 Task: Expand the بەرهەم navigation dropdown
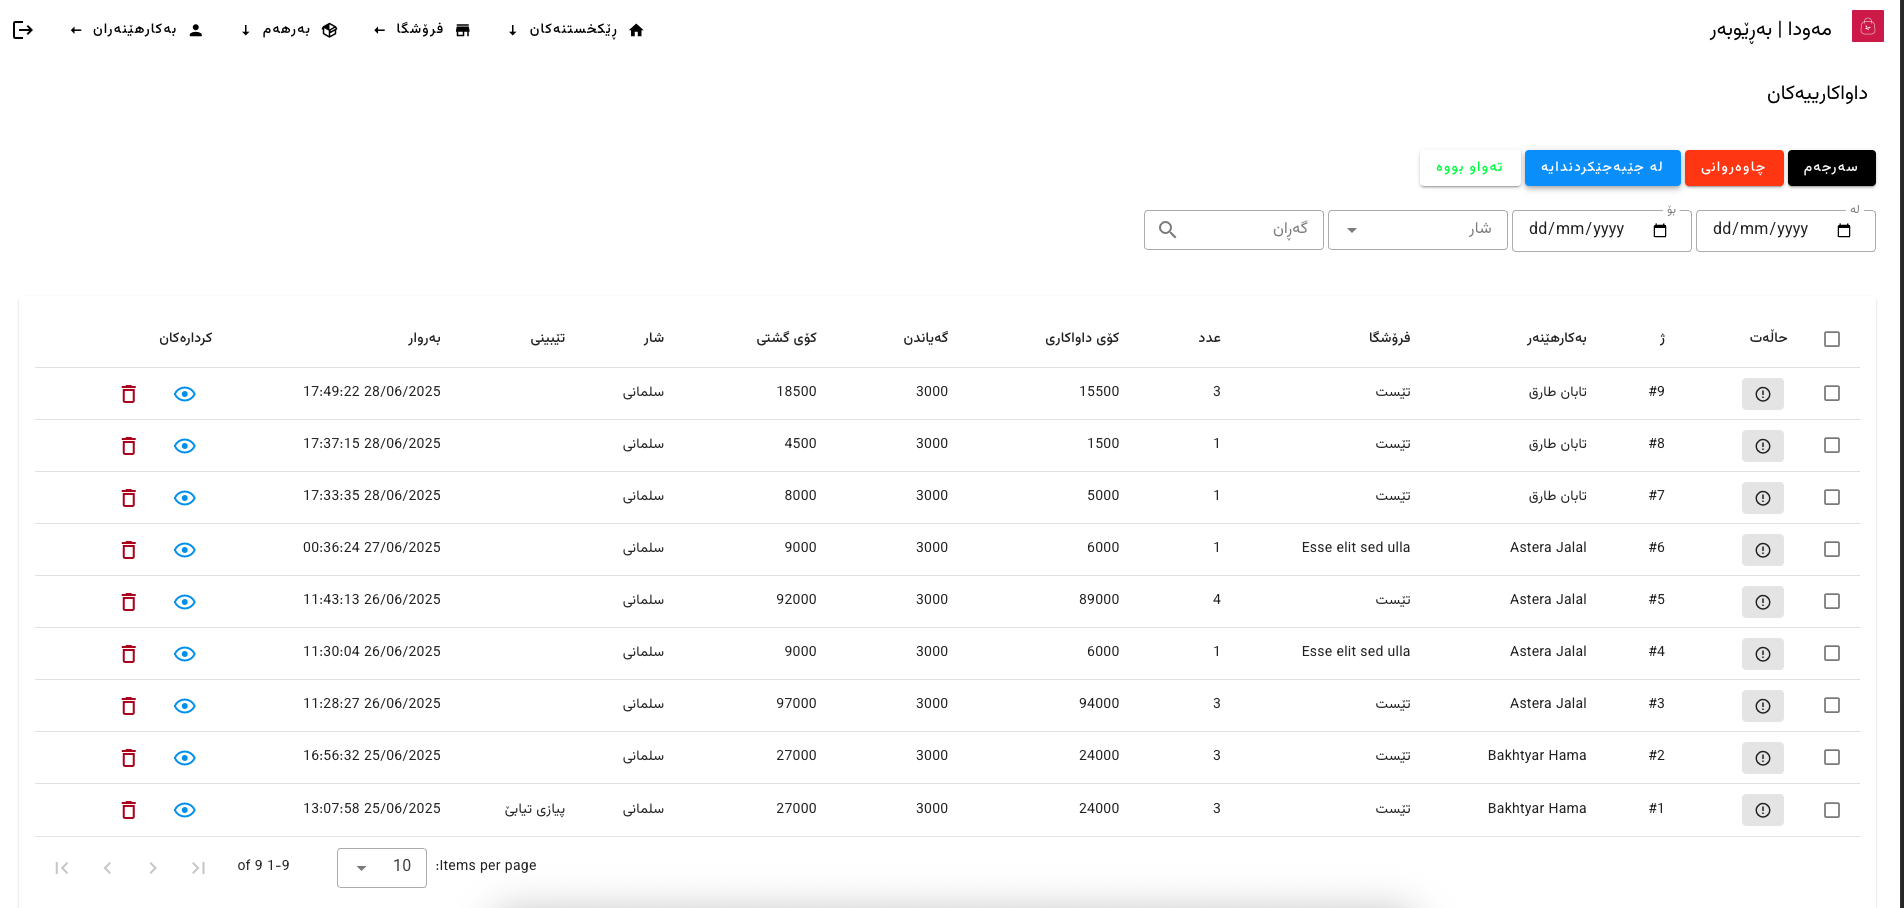(287, 30)
